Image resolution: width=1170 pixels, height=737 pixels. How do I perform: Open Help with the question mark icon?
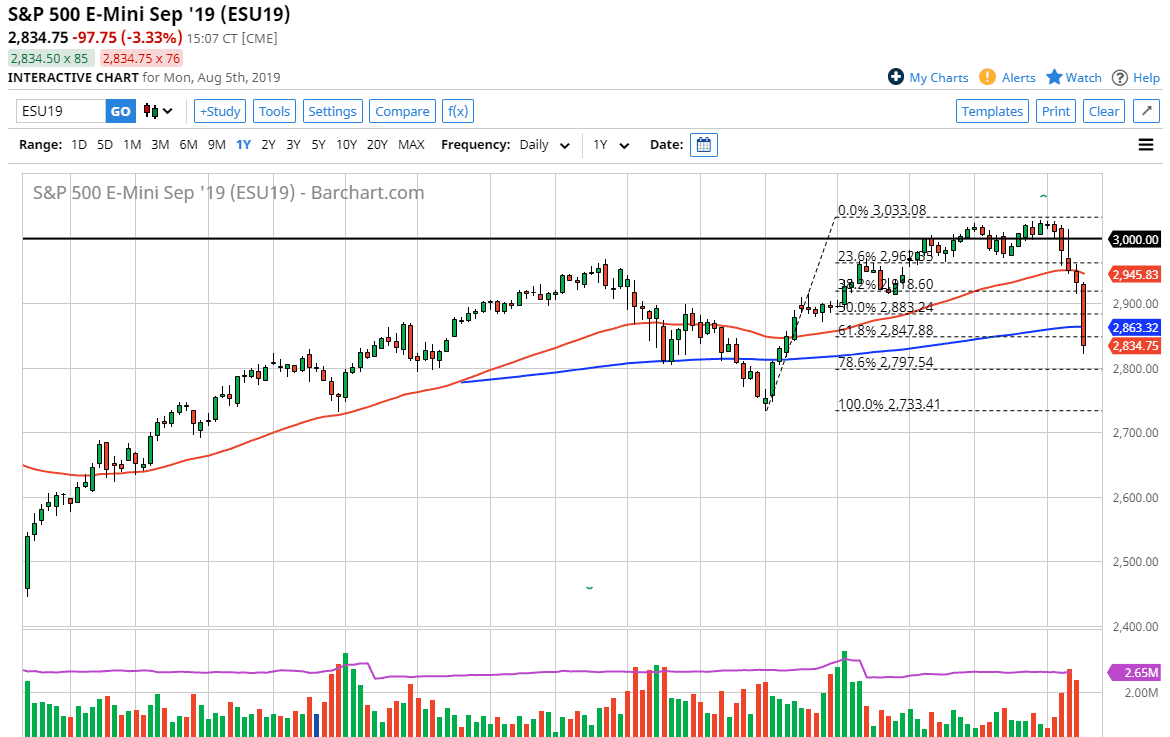point(1119,77)
